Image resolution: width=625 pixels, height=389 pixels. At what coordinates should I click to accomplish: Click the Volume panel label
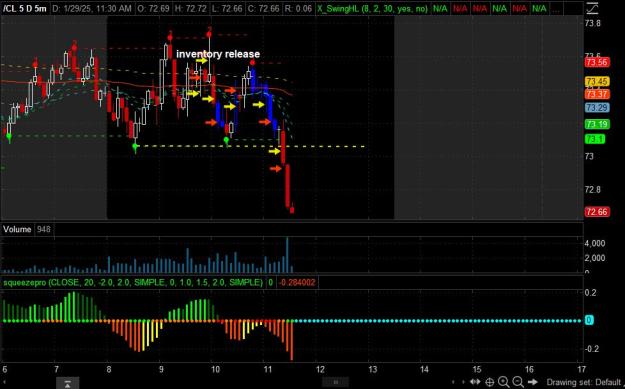17,229
